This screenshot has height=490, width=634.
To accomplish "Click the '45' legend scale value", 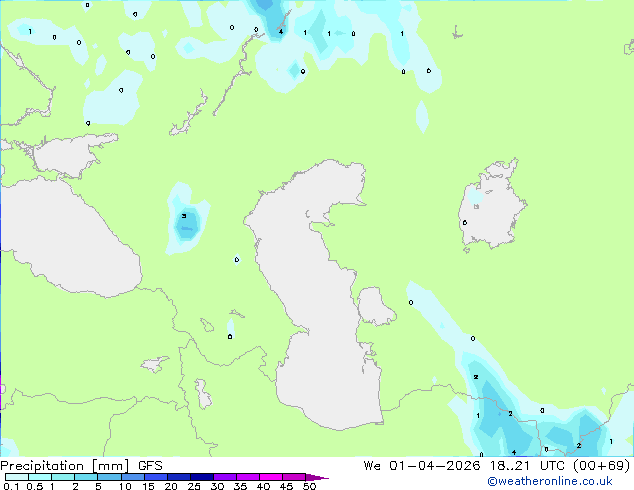I will (x=287, y=486).
